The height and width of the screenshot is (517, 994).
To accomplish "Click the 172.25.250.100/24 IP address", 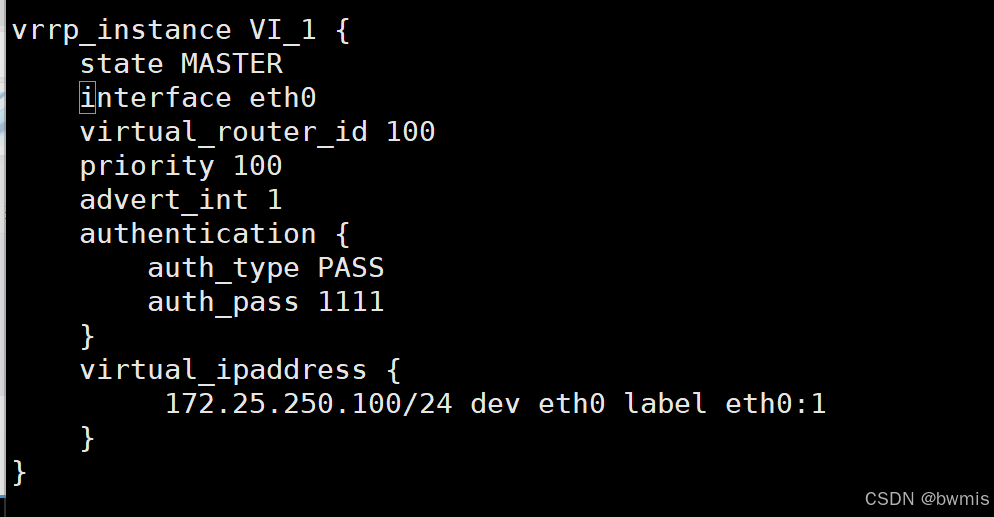I will [309, 404].
